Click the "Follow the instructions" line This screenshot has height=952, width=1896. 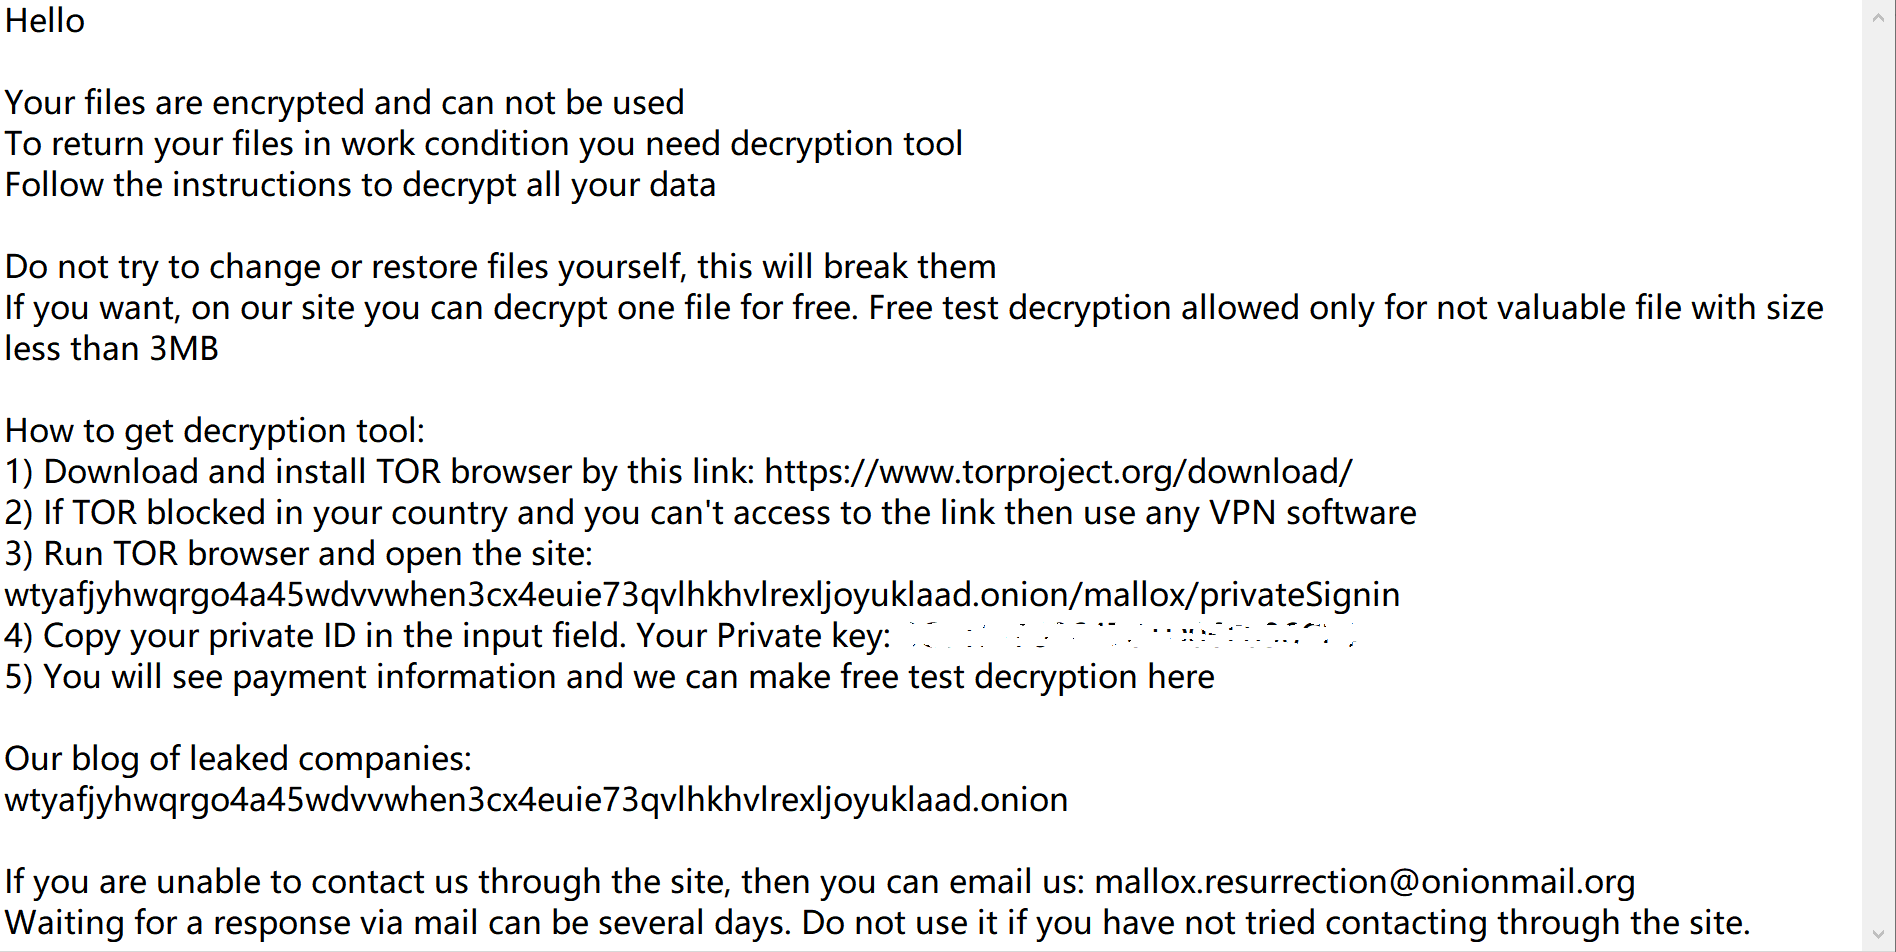[360, 185]
